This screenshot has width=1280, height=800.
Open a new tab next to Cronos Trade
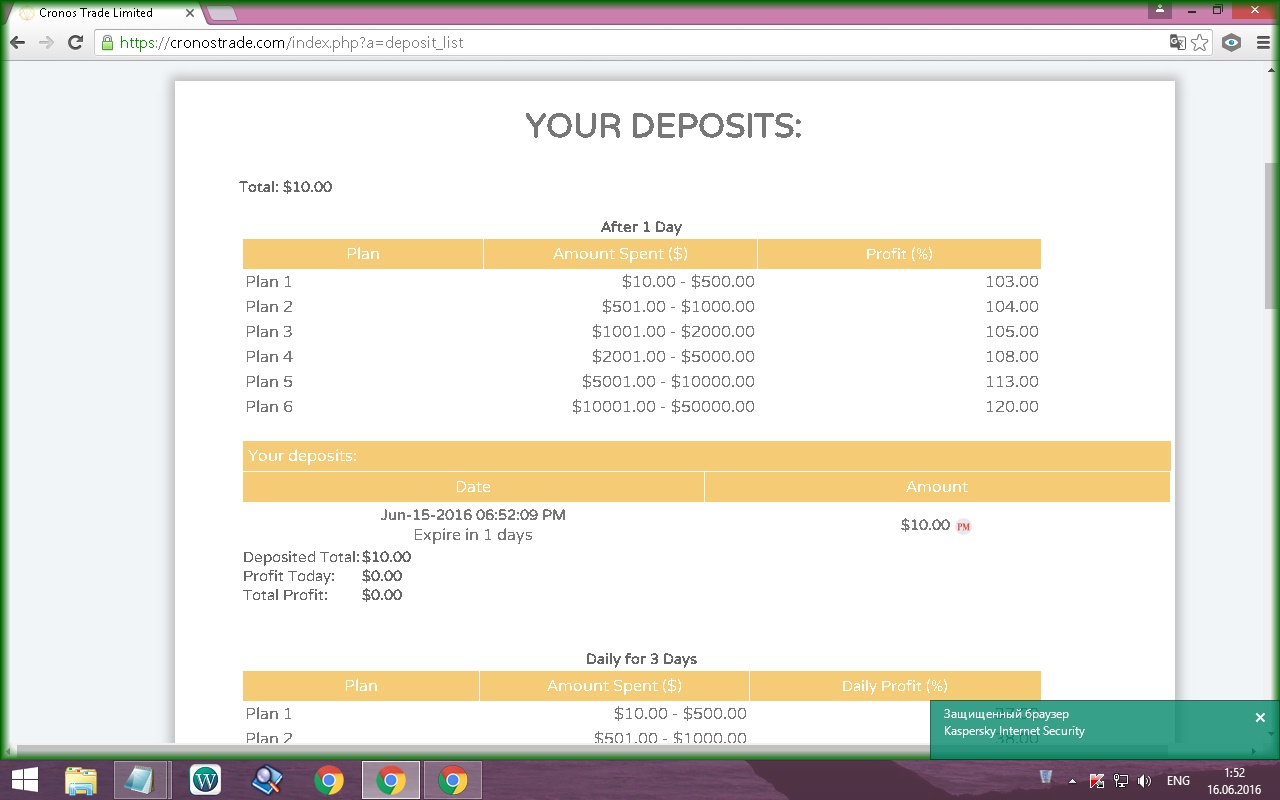click(222, 13)
